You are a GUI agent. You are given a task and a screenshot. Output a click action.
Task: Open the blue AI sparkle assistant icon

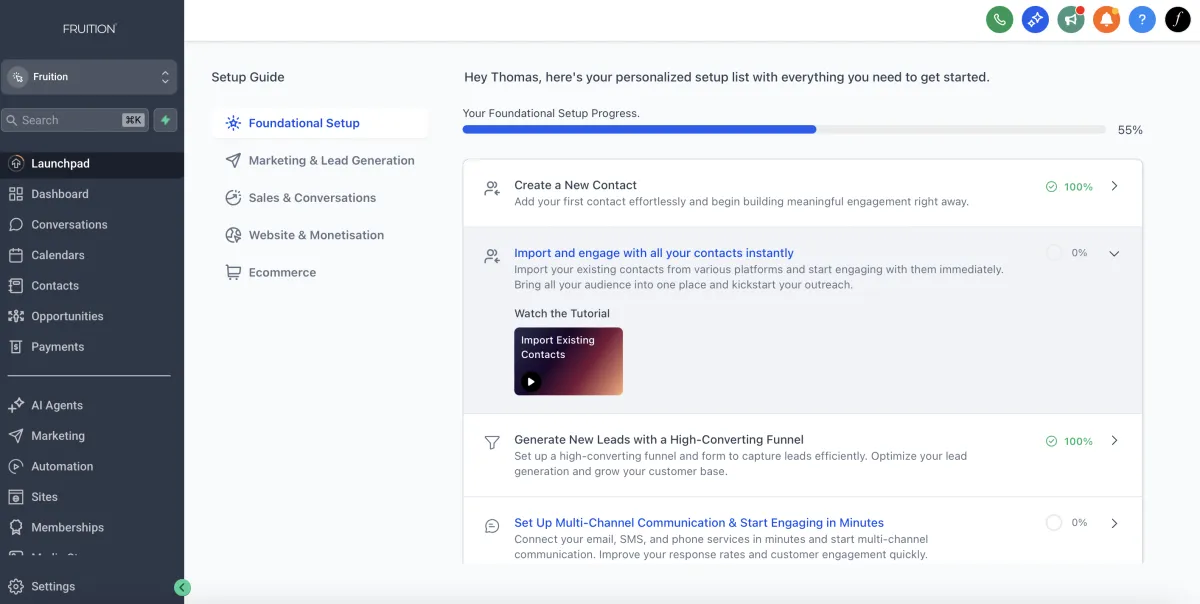point(1035,19)
